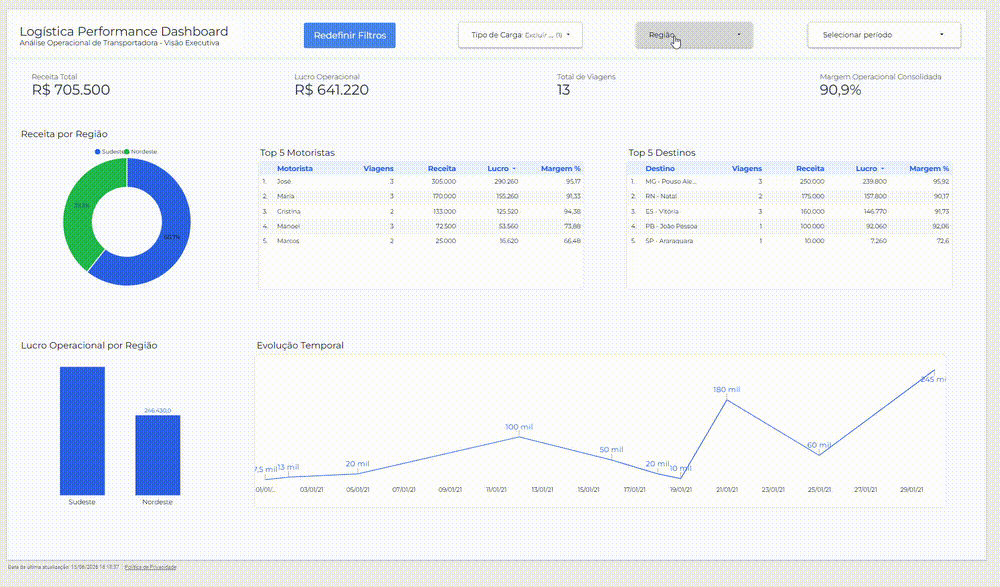Click the 60 mil data point in Evolução Temporal

tap(820, 455)
